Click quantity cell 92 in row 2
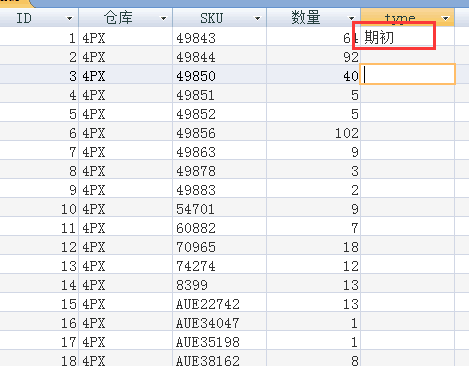Image resolution: width=469 pixels, height=366 pixels. 313,55
